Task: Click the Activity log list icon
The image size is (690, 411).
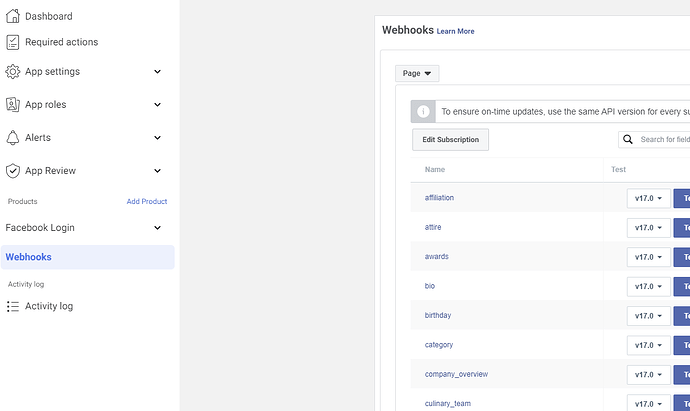Action: pos(13,306)
